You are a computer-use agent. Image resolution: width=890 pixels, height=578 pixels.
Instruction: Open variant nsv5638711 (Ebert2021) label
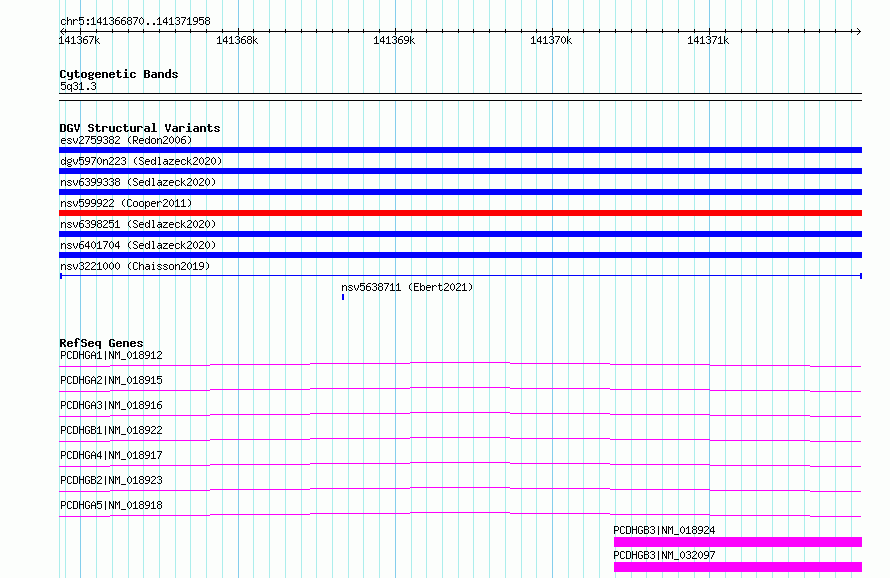[x=407, y=287]
